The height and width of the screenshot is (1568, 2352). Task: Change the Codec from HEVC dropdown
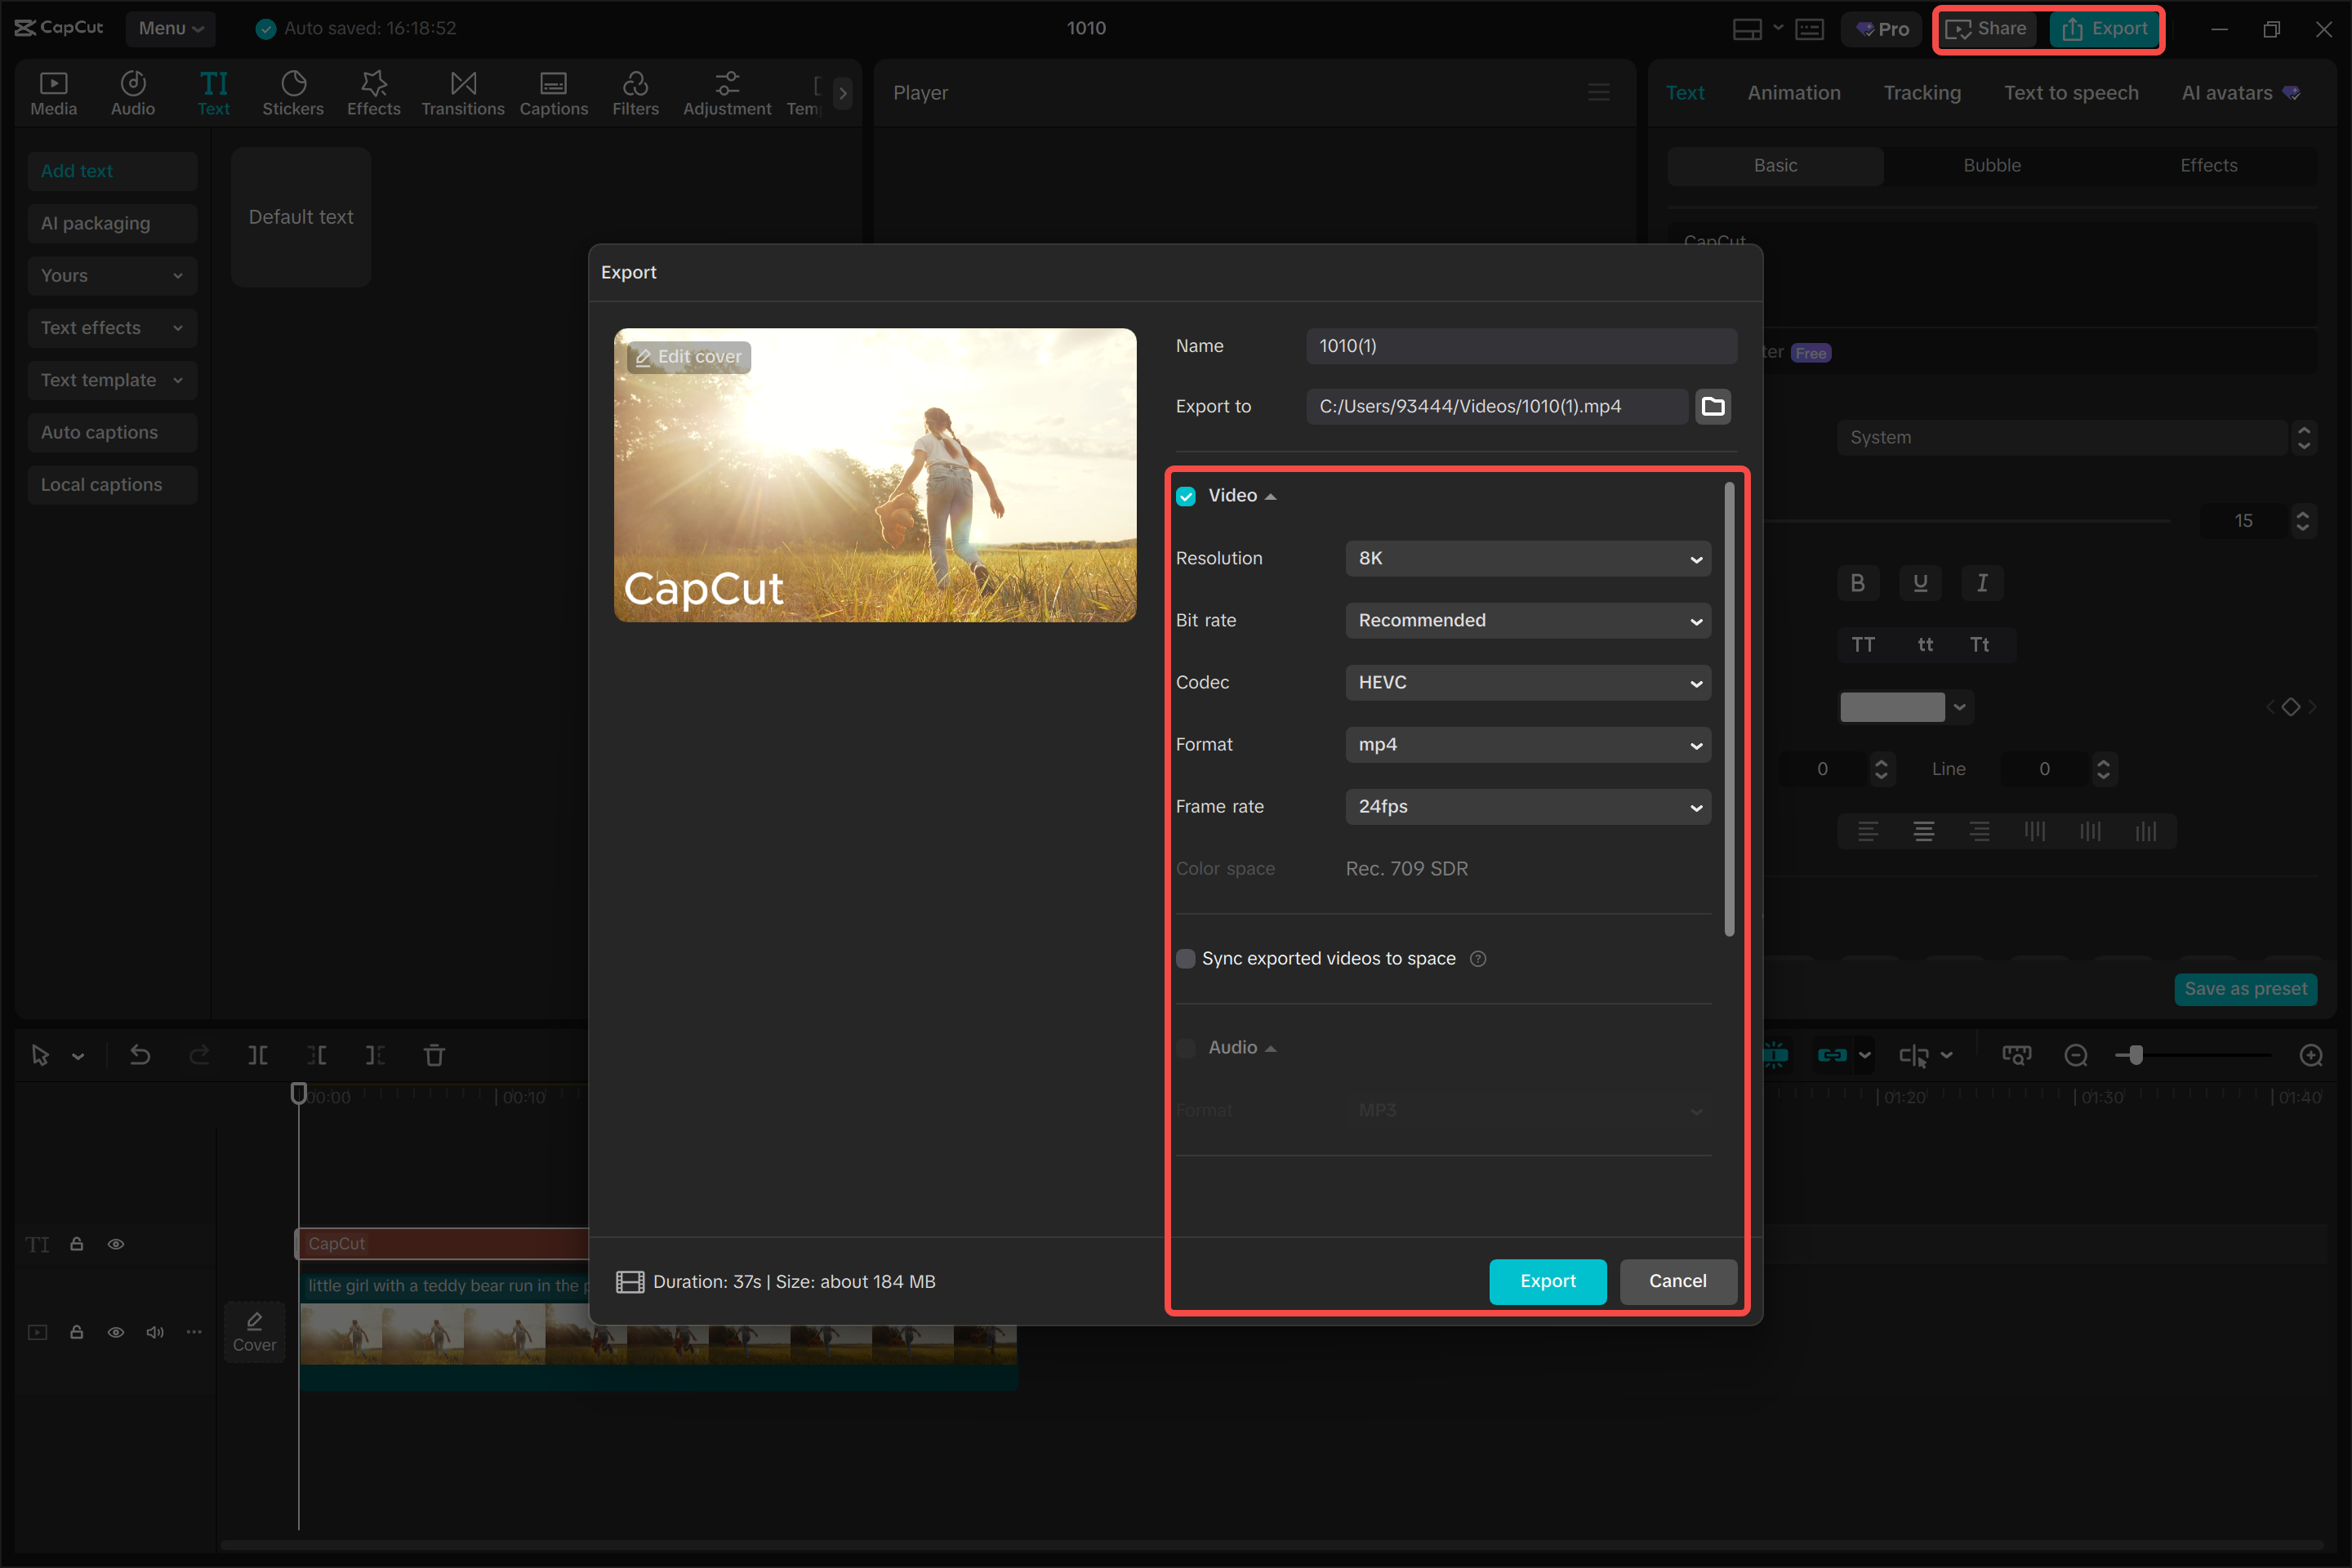[1527, 682]
